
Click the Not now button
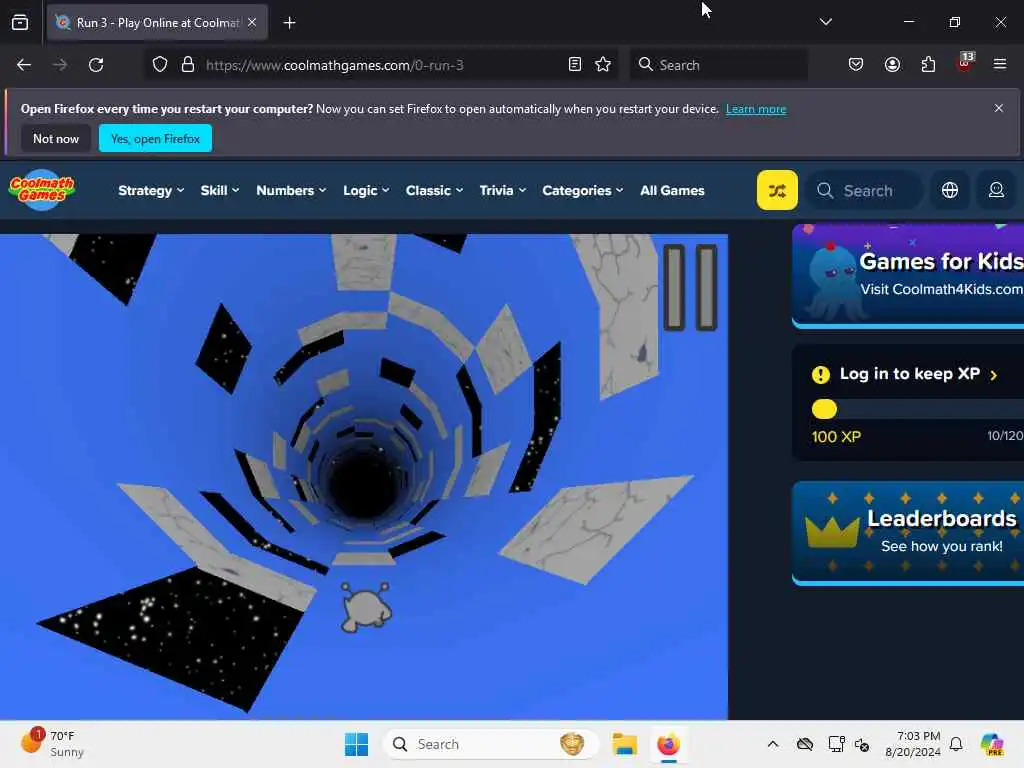[x=56, y=138]
